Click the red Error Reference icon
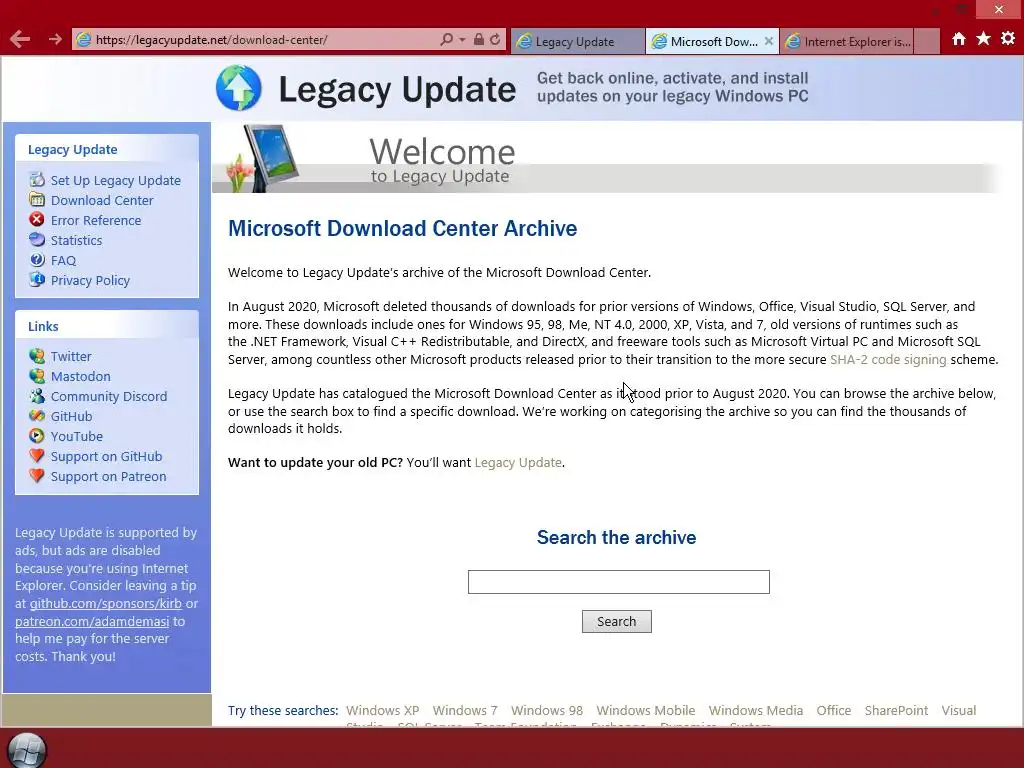This screenshot has width=1024, height=768. (x=37, y=219)
